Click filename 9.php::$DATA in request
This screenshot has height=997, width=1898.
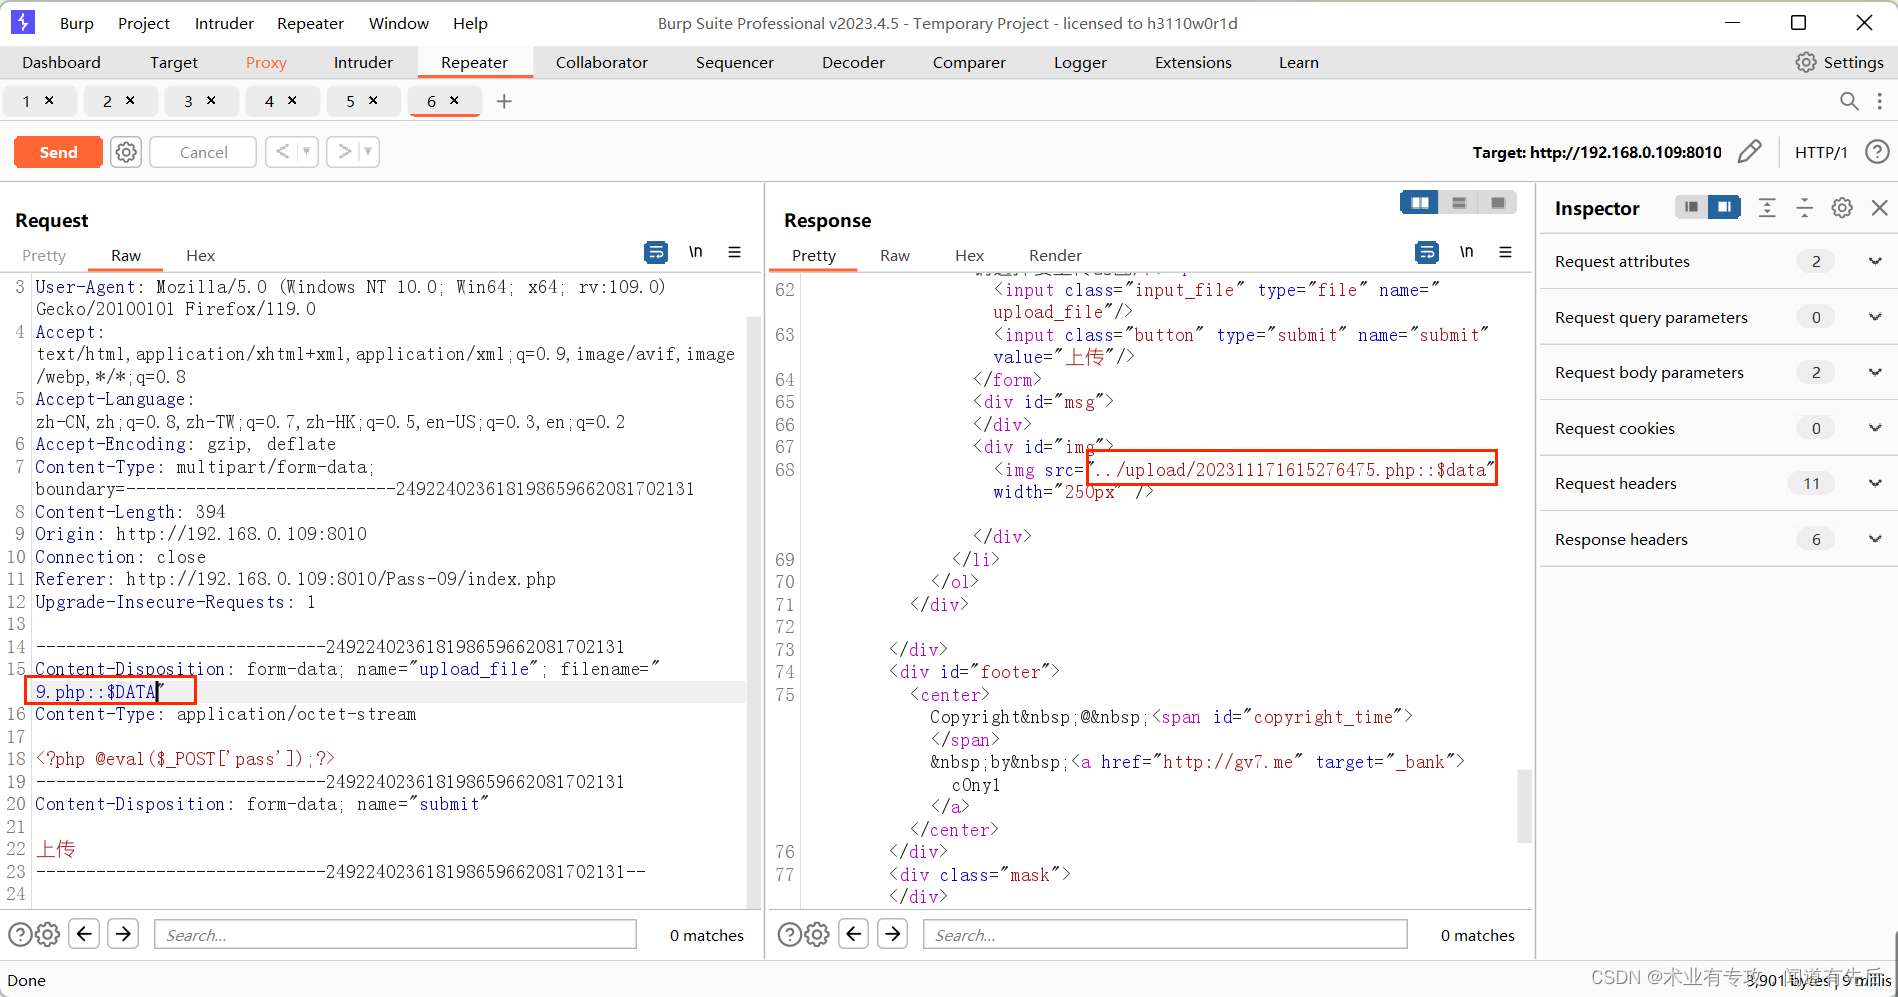tap(97, 691)
